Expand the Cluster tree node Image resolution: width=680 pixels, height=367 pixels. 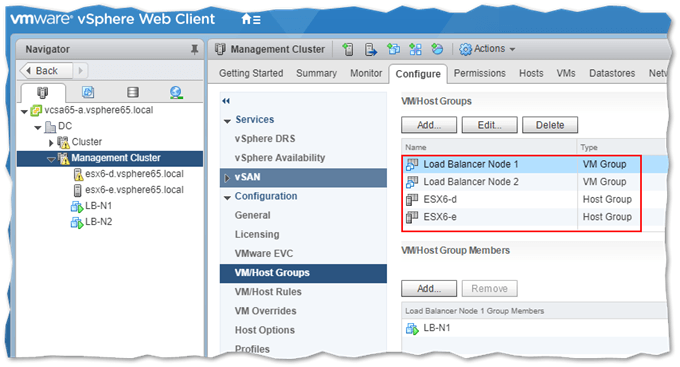click(51, 142)
